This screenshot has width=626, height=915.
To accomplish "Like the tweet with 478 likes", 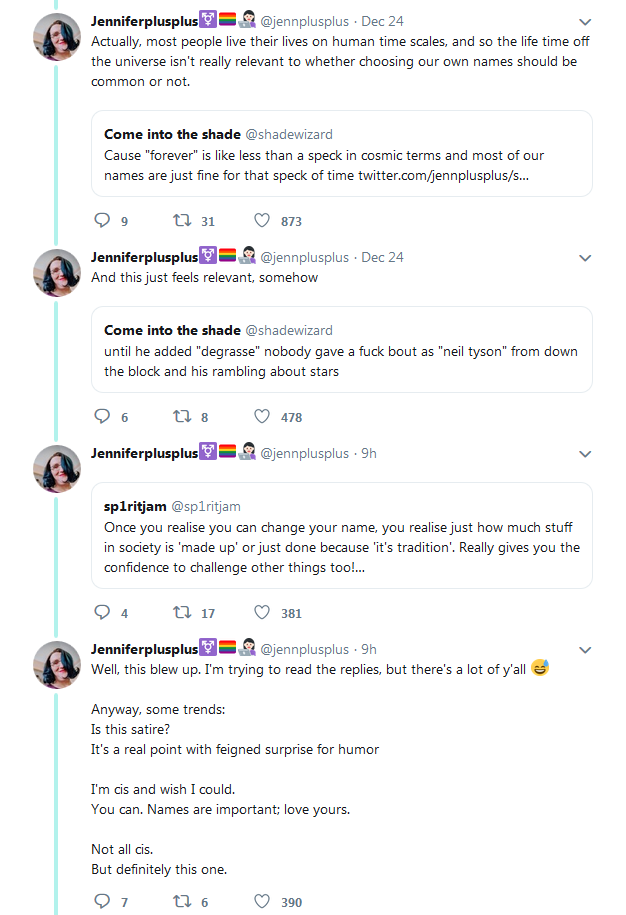I will (262, 417).
